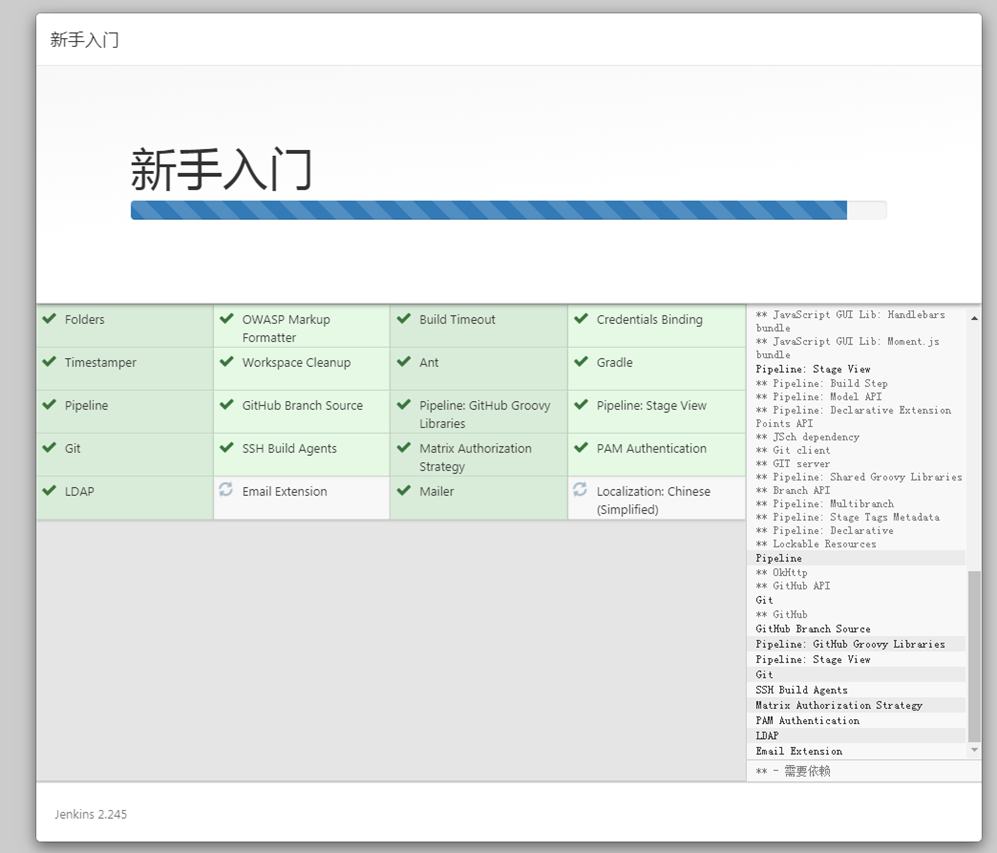Click the '** GIT server' log line

click(x=793, y=463)
